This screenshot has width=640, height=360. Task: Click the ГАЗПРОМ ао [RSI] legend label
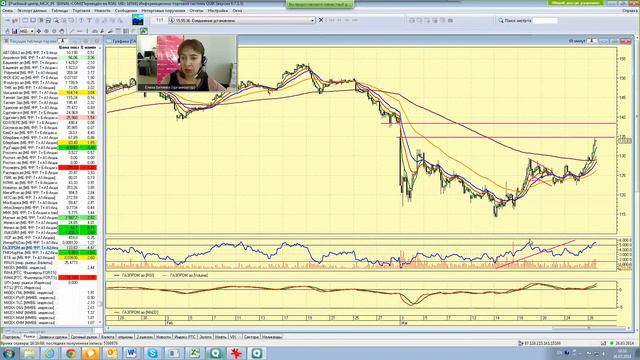pyautogui.click(x=138, y=276)
